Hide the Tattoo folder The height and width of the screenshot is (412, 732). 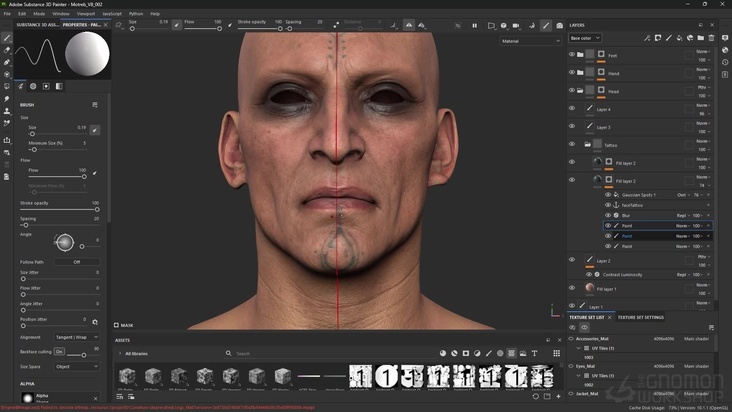pos(572,144)
